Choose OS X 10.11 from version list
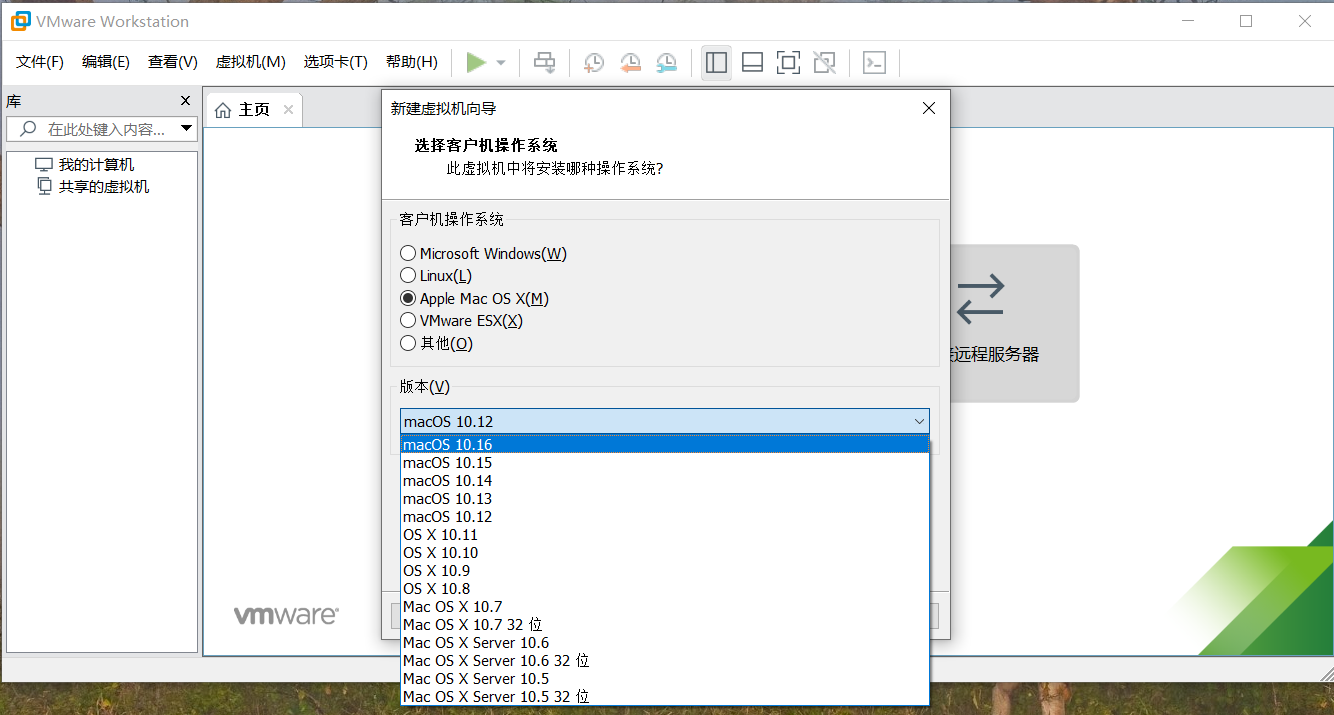 [x=665, y=535]
